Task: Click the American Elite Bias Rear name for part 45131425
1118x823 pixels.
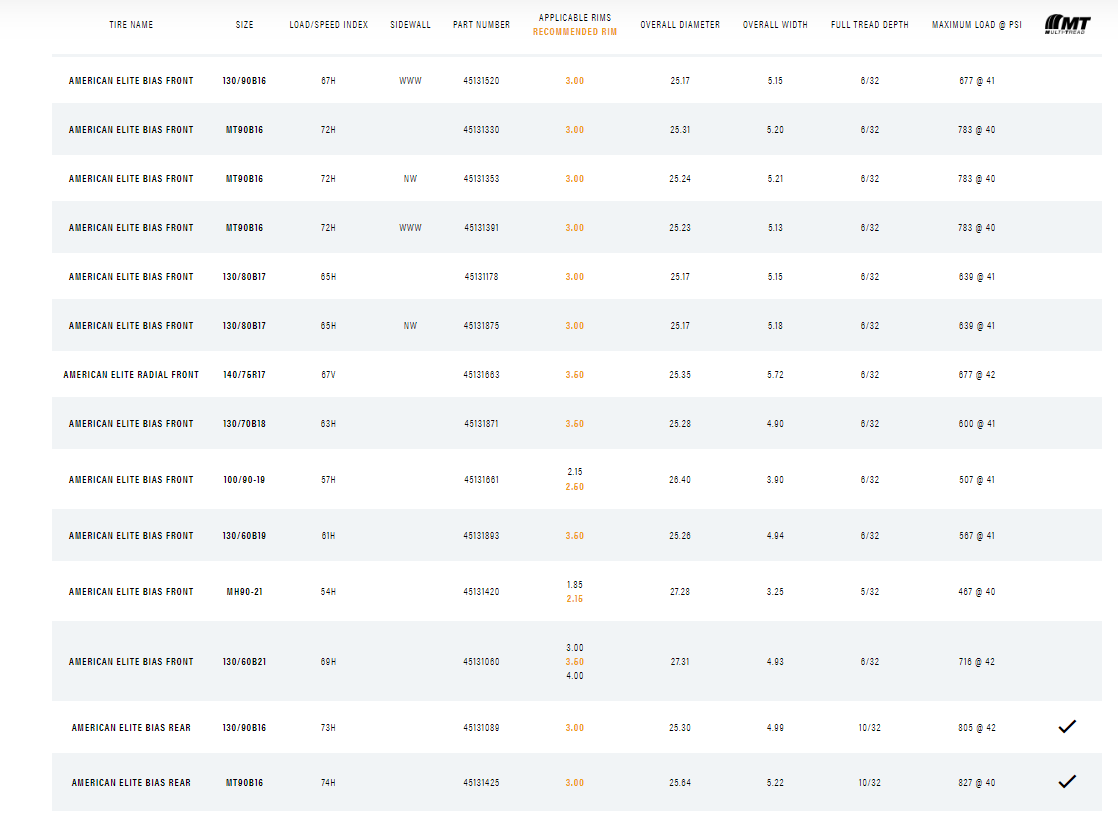Action: pos(131,783)
